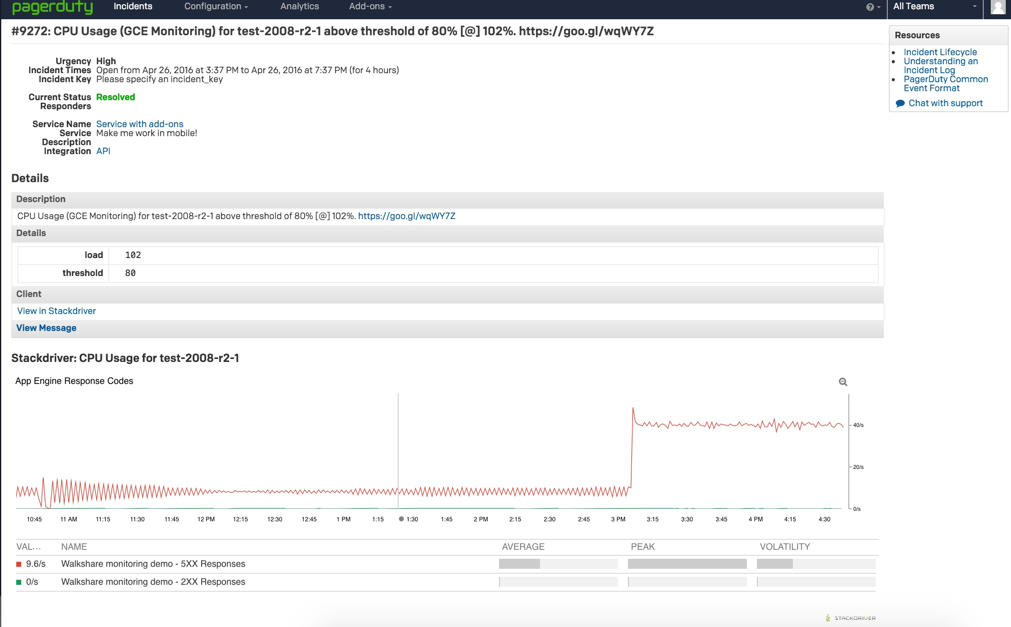Click the 5XX Responses peak bar
The height and width of the screenshot is (627, 1011).
click(x=687, y=564)
